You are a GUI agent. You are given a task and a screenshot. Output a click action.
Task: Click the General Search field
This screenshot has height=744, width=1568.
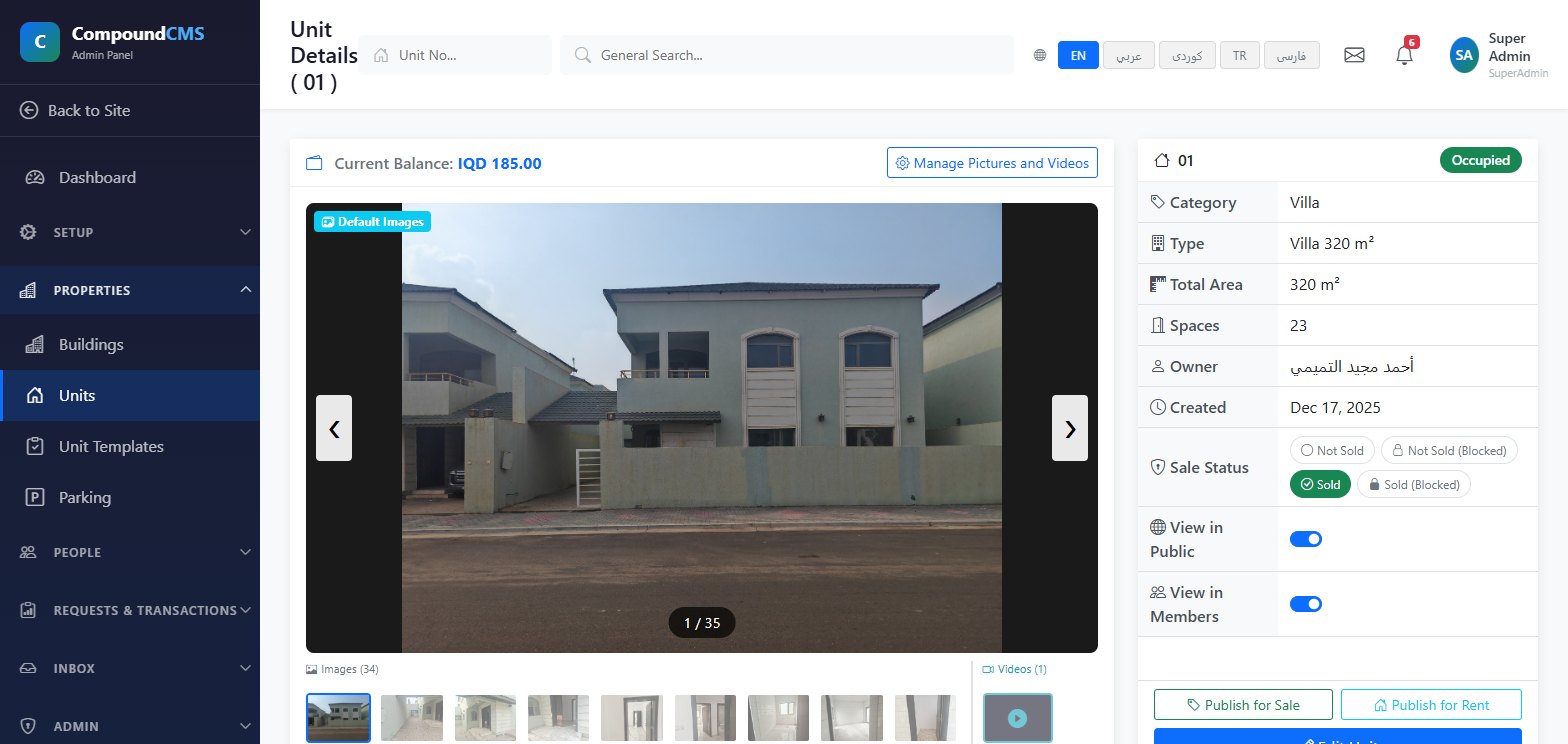point(787,55)
